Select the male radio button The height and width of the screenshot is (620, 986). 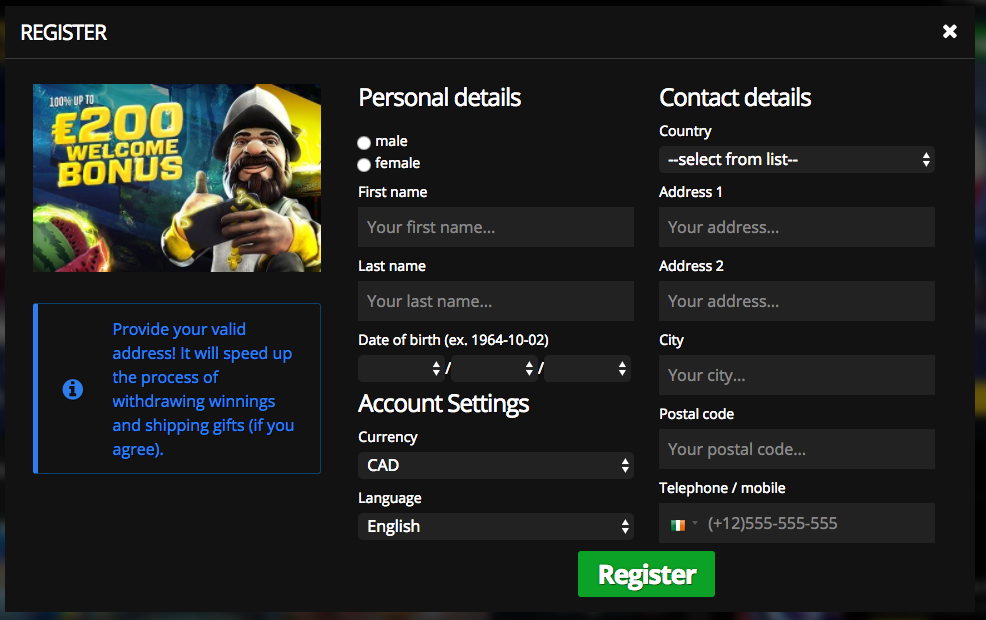tap(364, 143)
